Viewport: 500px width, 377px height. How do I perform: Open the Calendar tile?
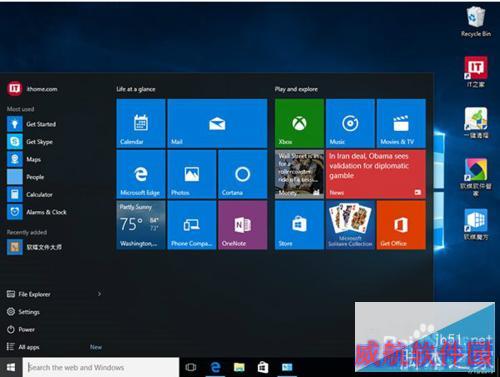pos(141,123)
